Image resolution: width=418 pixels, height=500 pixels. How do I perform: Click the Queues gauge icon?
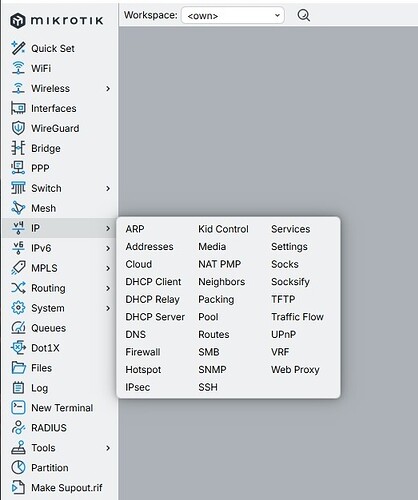(18, 328)
